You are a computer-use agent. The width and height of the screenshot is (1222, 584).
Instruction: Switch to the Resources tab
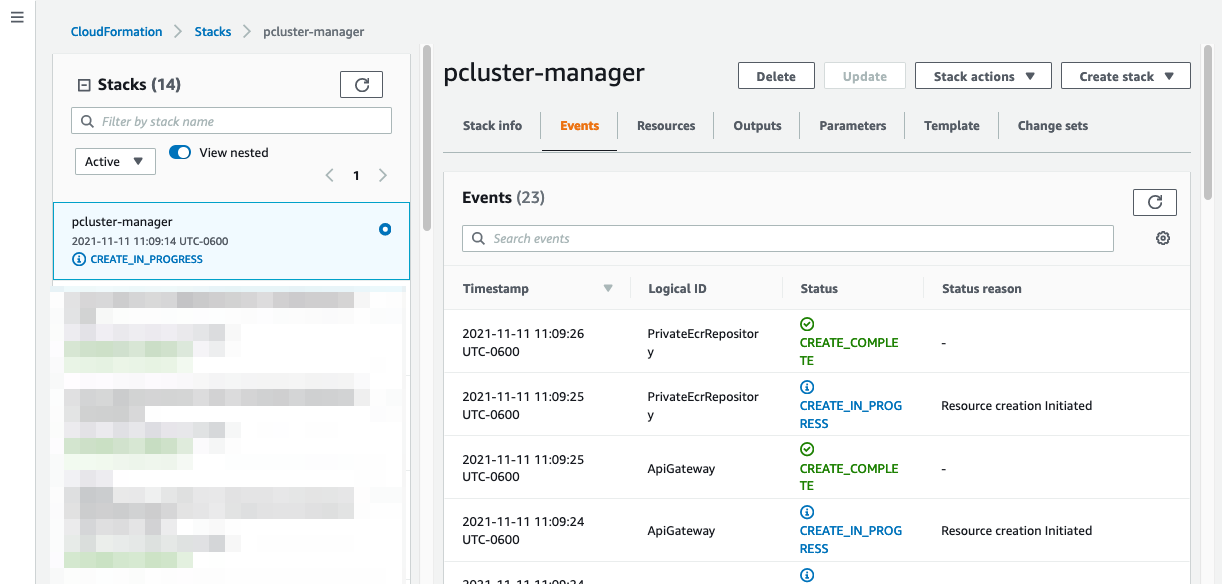pos(665,125)
